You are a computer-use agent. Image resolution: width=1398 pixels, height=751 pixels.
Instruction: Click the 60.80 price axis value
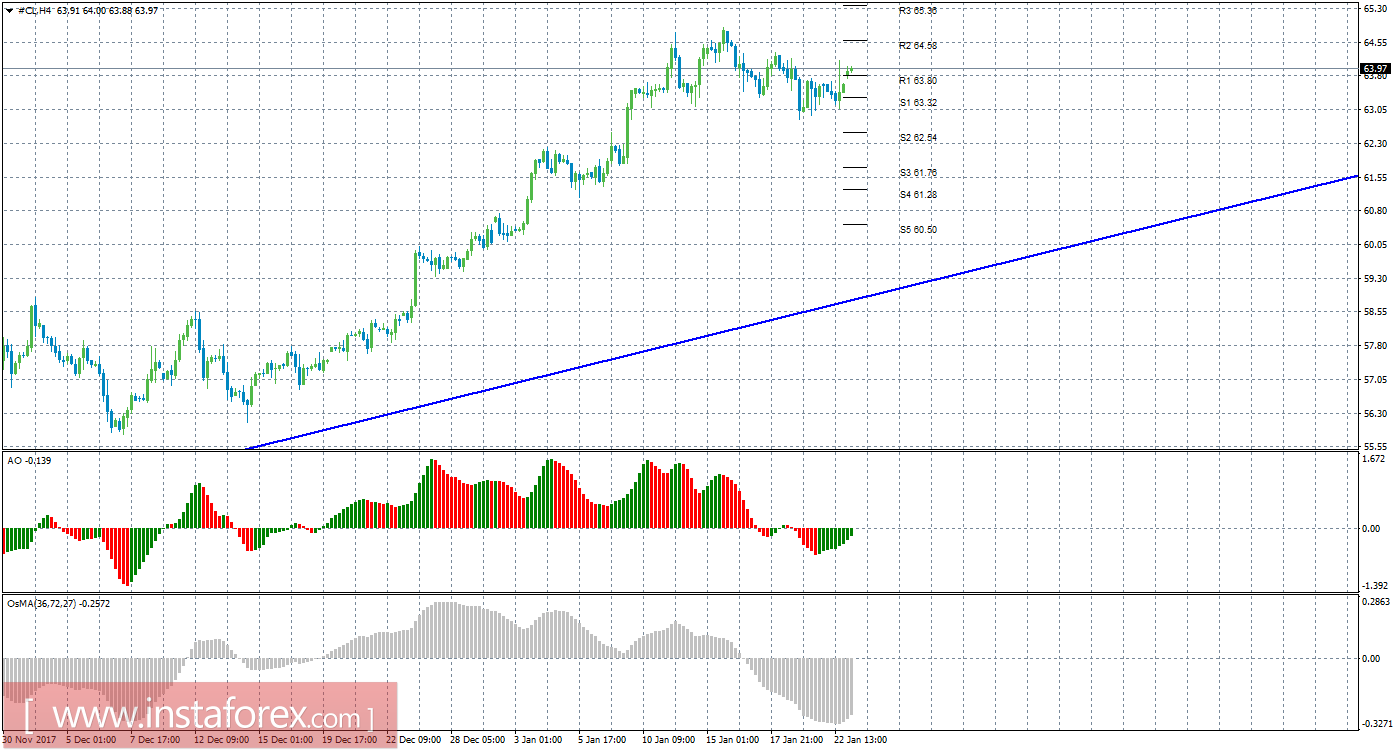click(x=1375, y=211)
